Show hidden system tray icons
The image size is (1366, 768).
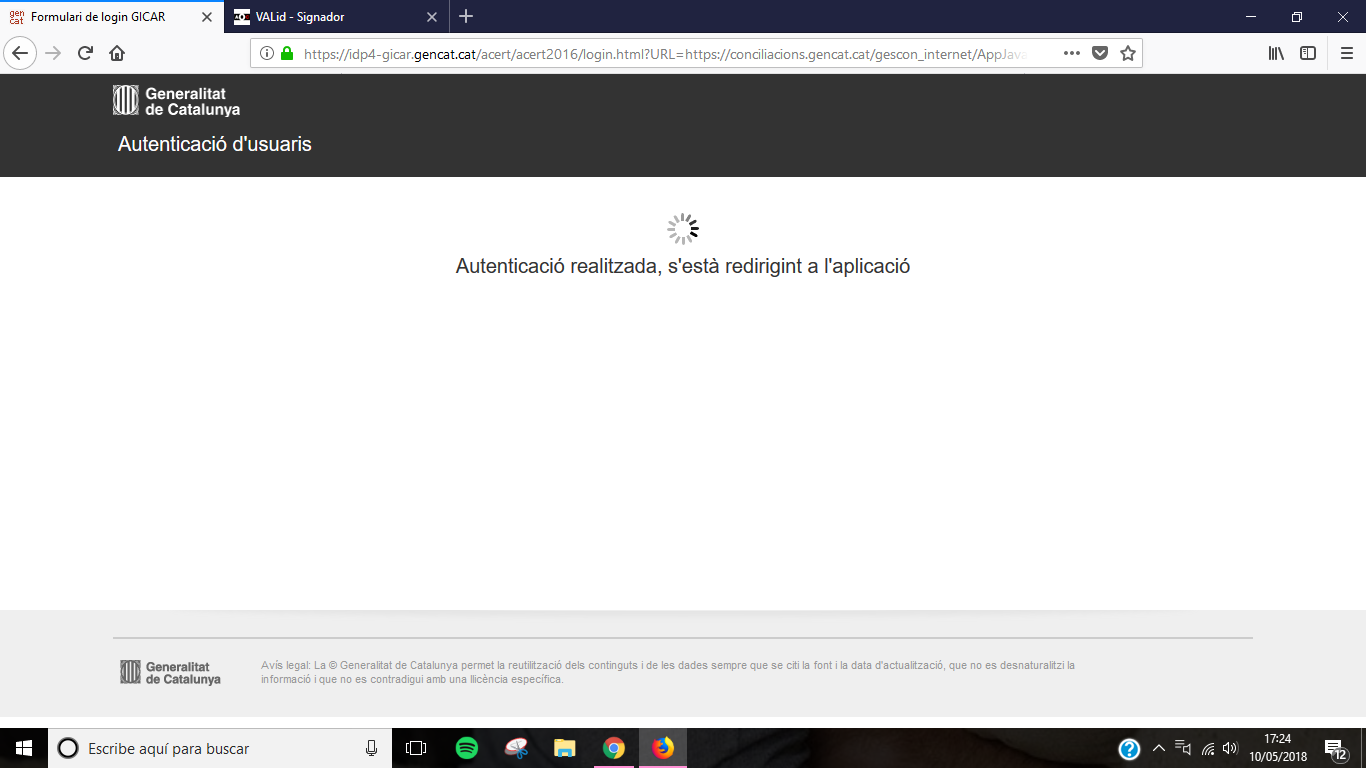tap(1159, 748)
